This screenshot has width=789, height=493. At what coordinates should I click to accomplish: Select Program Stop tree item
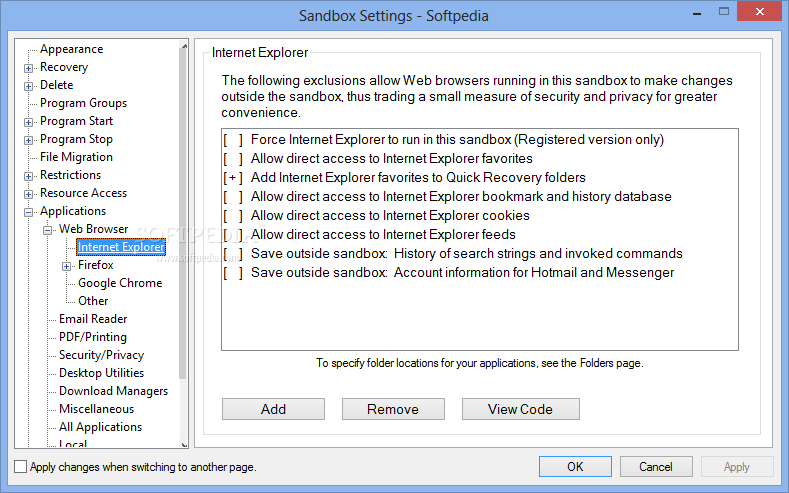76,139
